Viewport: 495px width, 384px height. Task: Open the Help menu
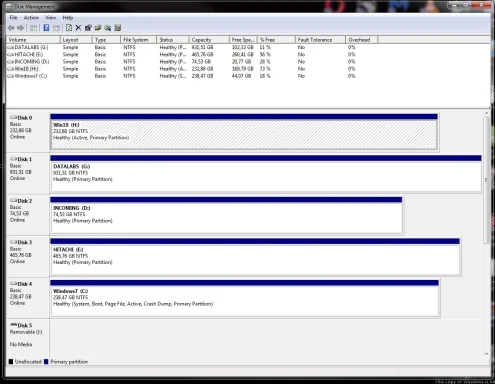click(68, 18)
